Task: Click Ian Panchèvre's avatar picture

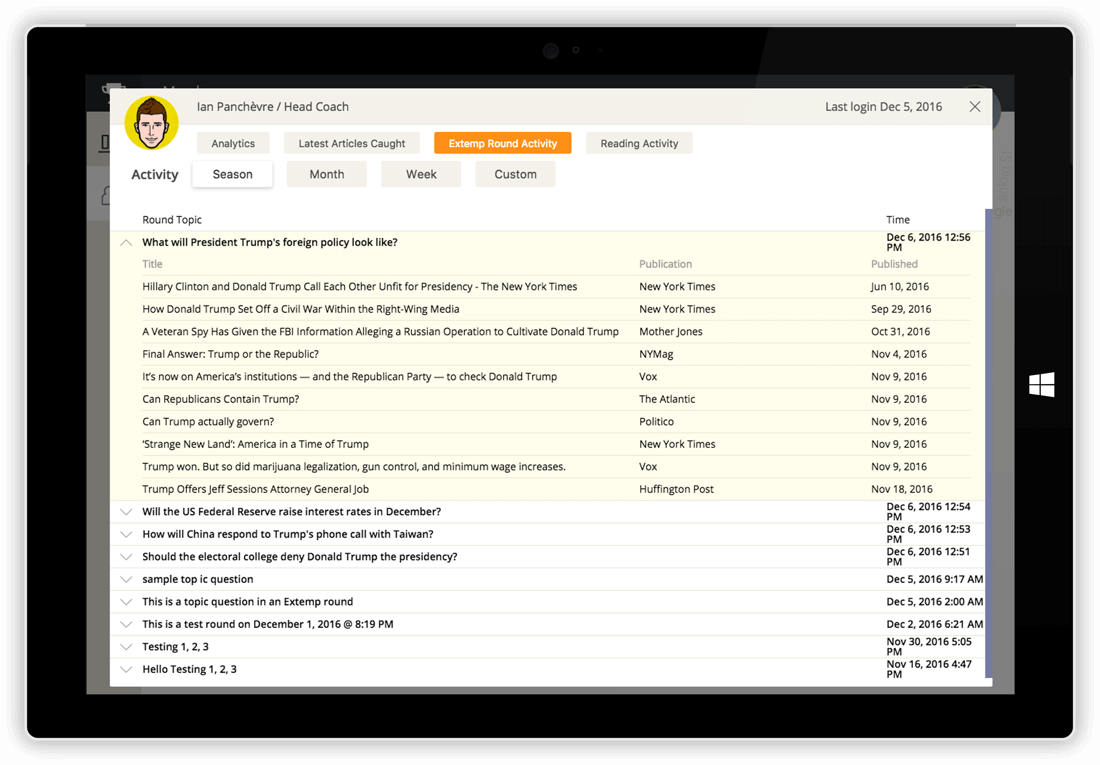Action: pos(151,124)
